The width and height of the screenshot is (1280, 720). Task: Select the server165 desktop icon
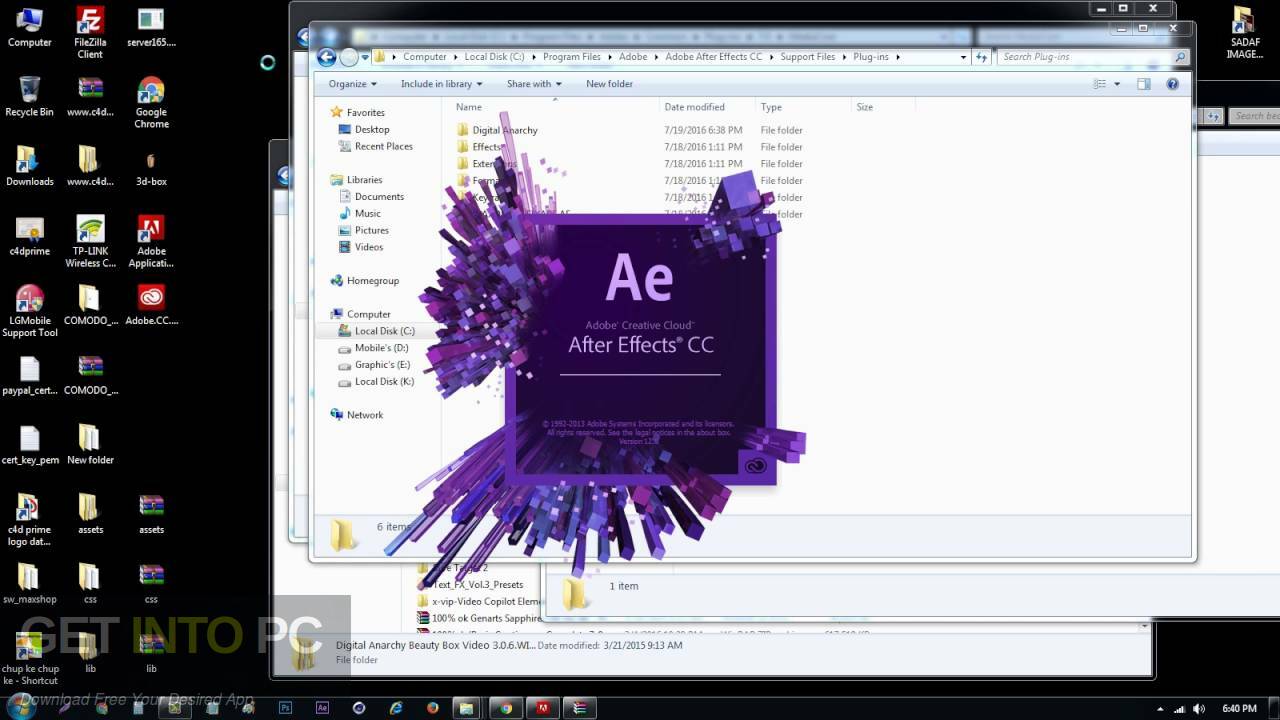(151, 27)
